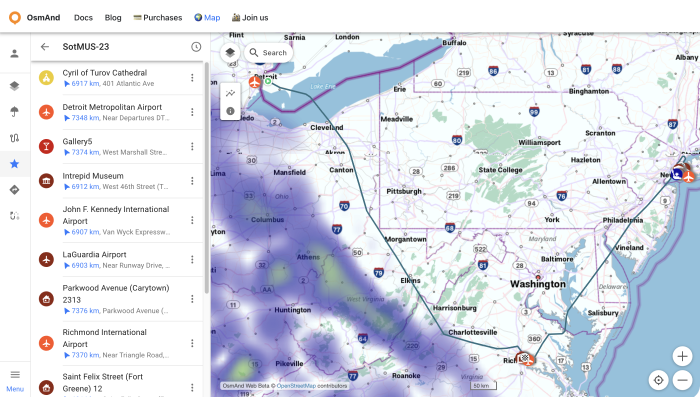
Task: Open the tracks panel in sidebar
Action: pos(14,138)
